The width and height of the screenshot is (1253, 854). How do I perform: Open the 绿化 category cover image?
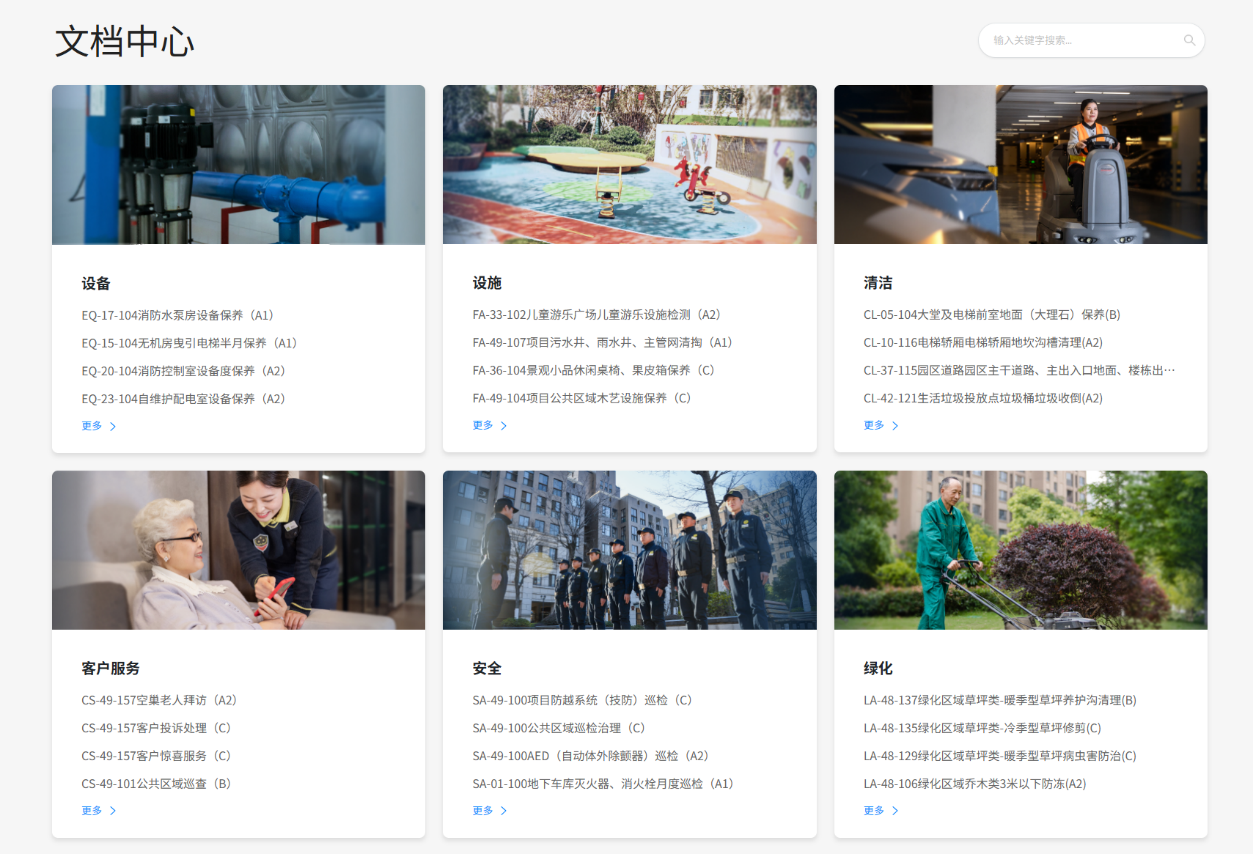1020,550
